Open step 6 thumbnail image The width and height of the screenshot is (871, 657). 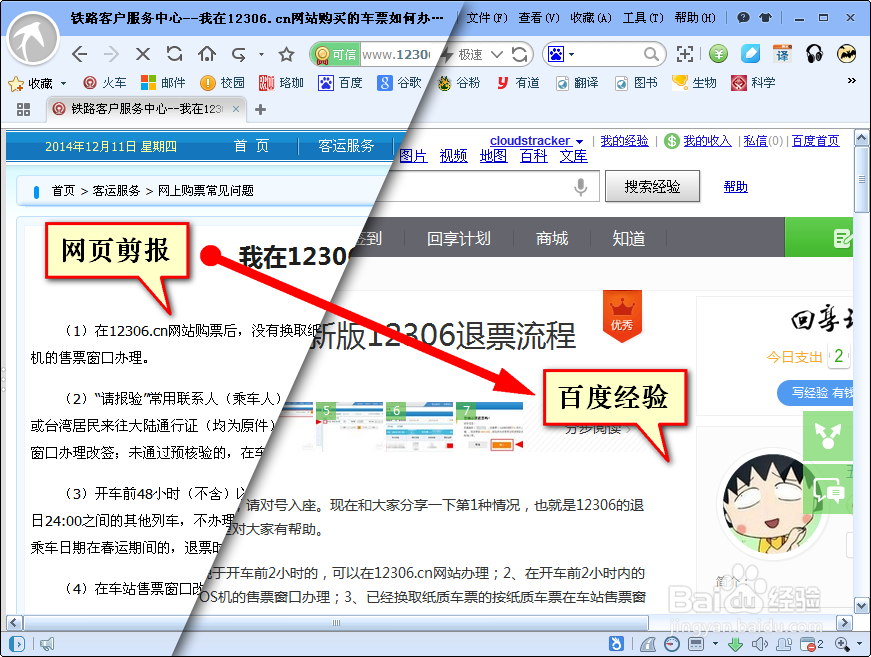pos(419,426)
